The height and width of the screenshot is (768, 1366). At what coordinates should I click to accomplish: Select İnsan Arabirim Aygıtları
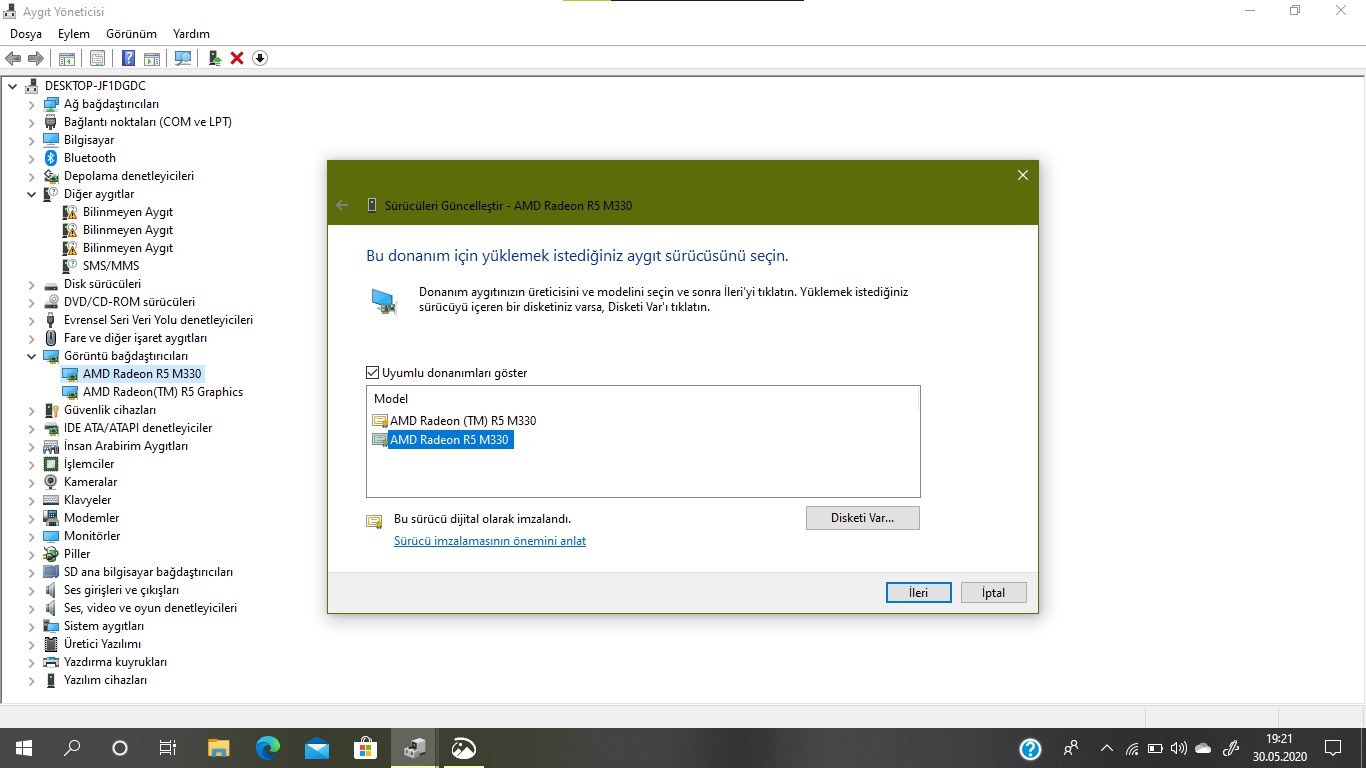[126, 446]
